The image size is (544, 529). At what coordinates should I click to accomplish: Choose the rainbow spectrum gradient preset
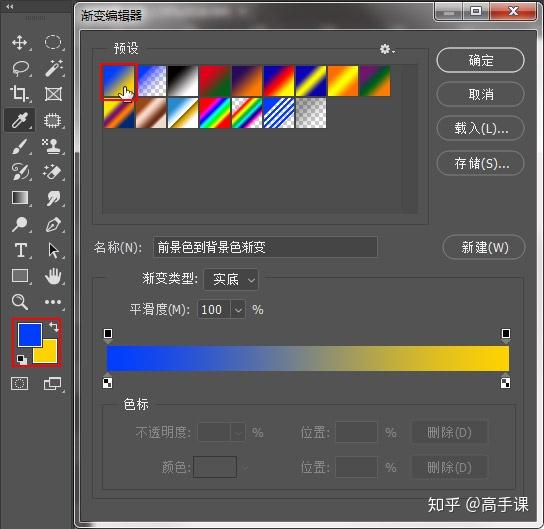click(215, 113)
